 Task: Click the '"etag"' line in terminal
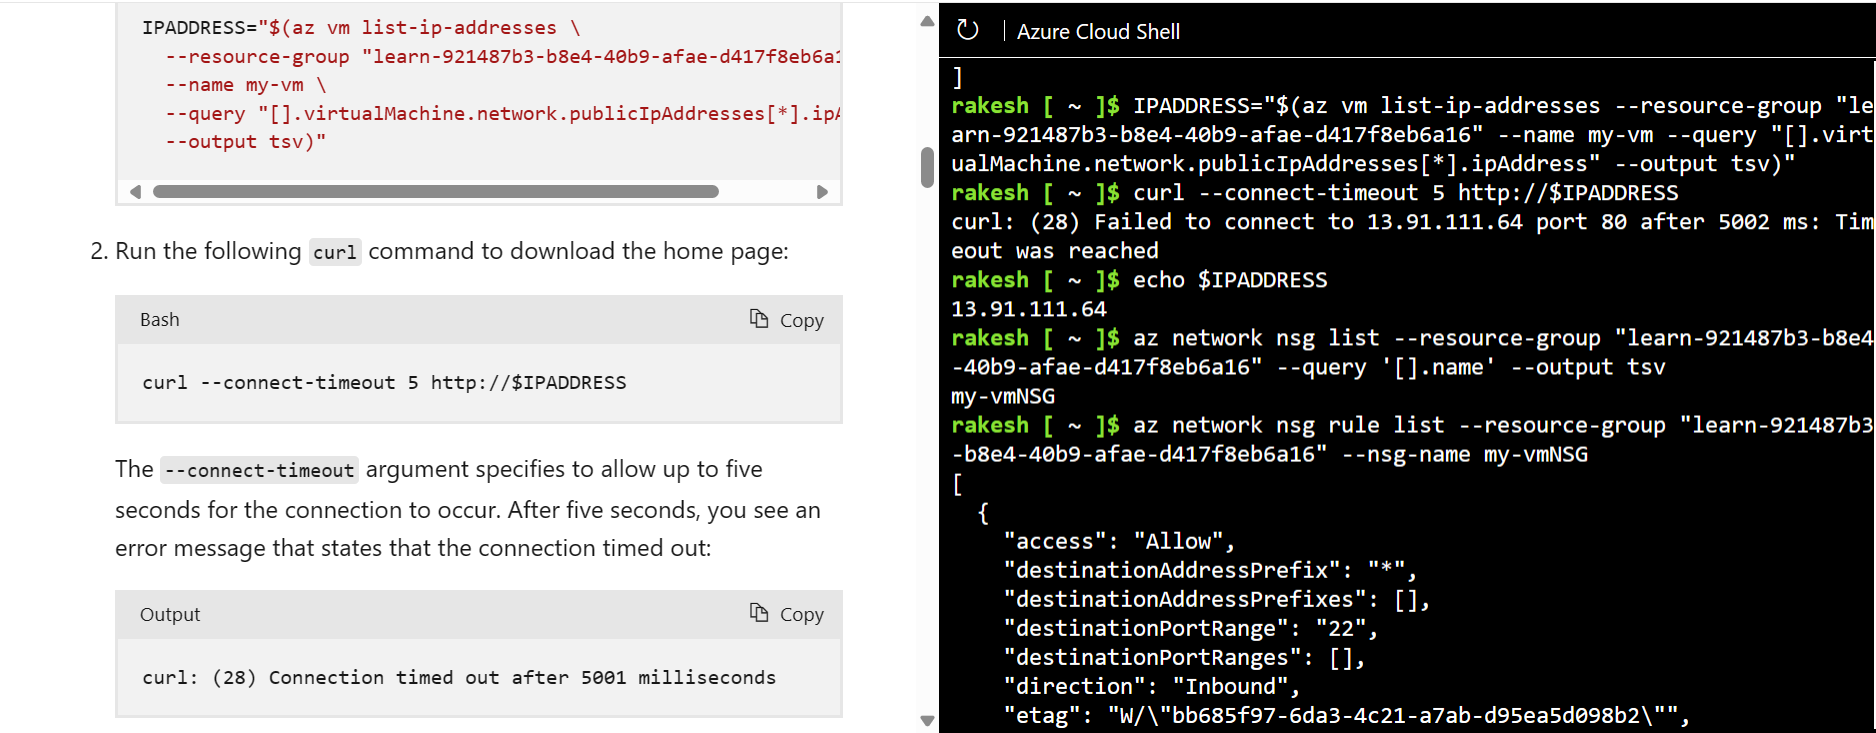point(1347,715)
